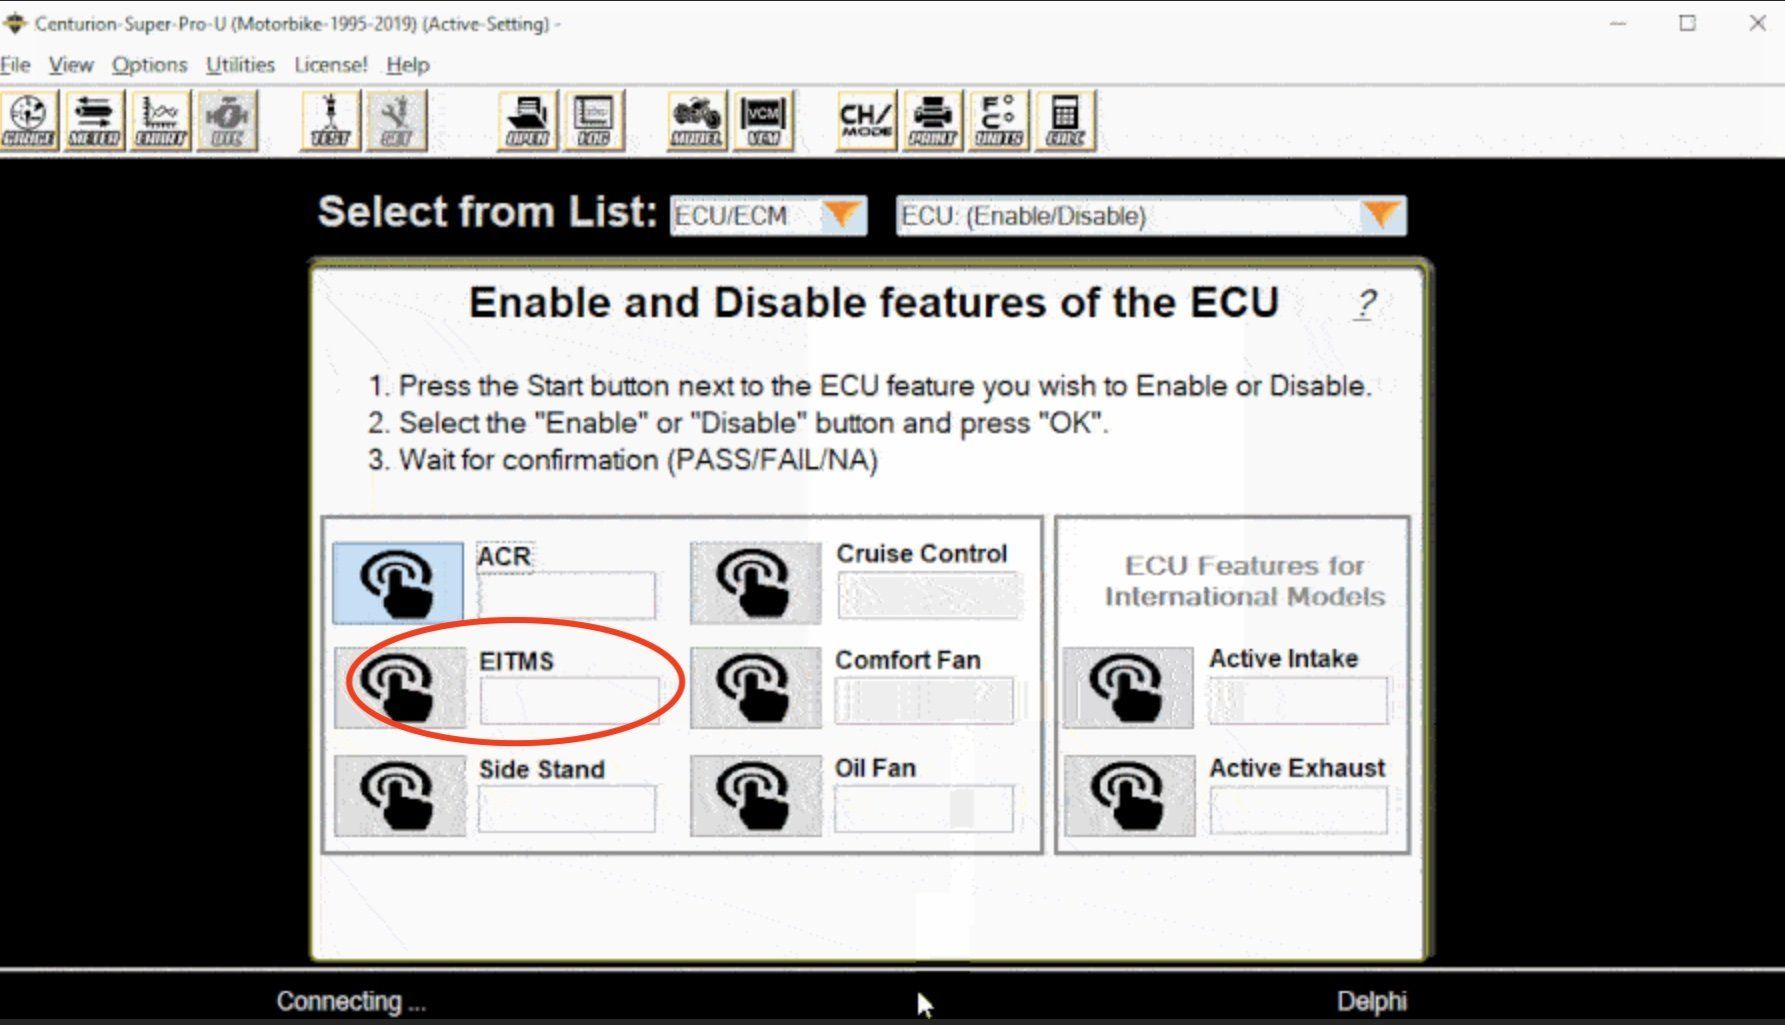Expand the ECU/ECM dropdown list
This screenshot has width=1785, height=1025.
pyautogui.click(x=842, y=215)
